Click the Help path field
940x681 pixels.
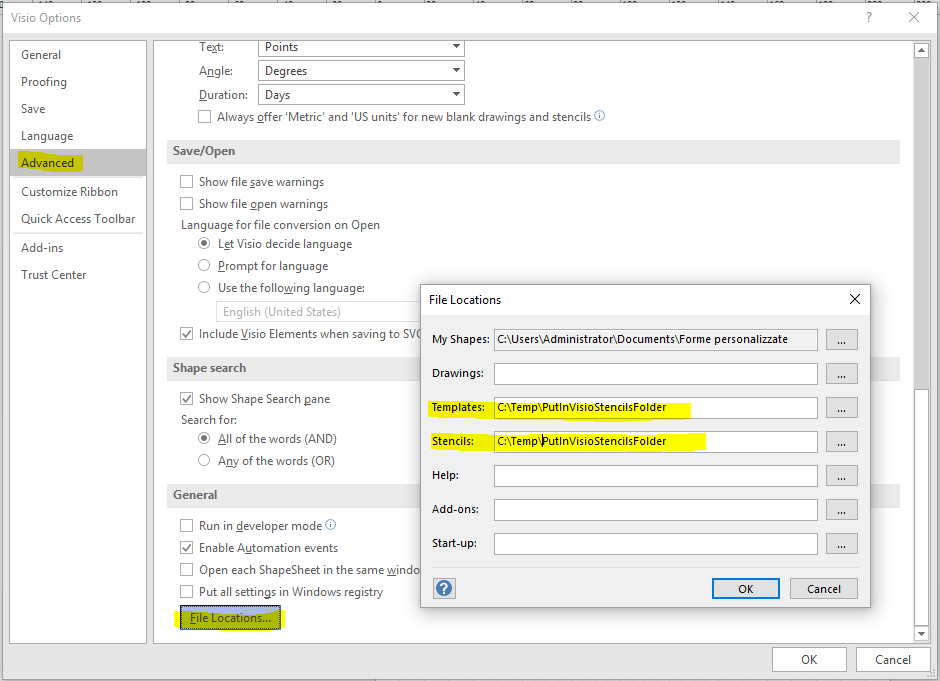coord(656,475)
